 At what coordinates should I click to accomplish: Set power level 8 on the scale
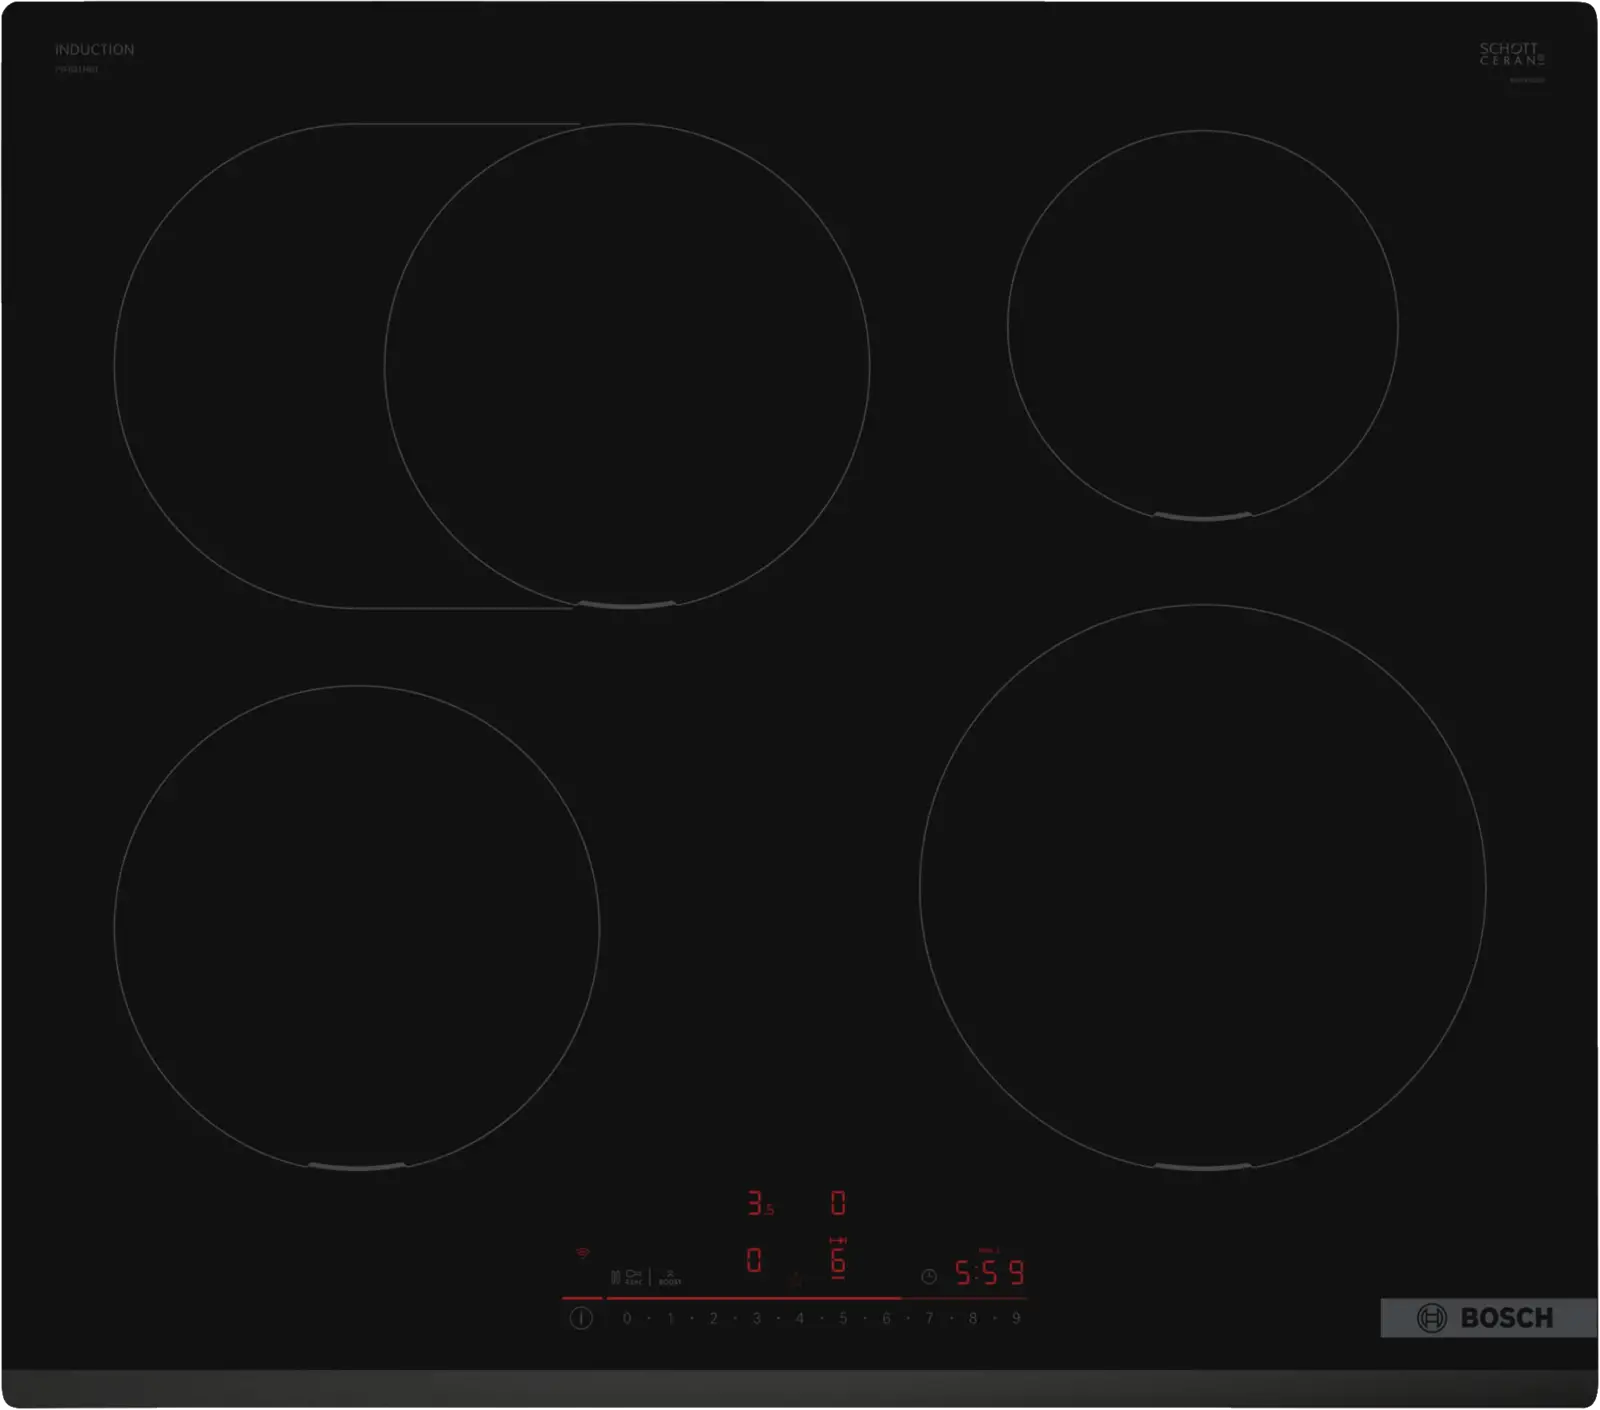[x=972, y=1318]
